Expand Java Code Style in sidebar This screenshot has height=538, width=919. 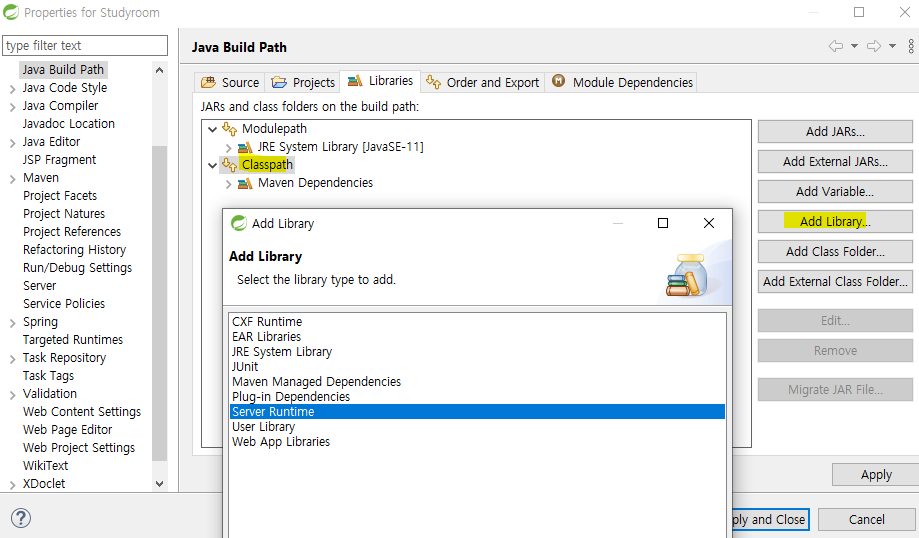click(12, 89)
